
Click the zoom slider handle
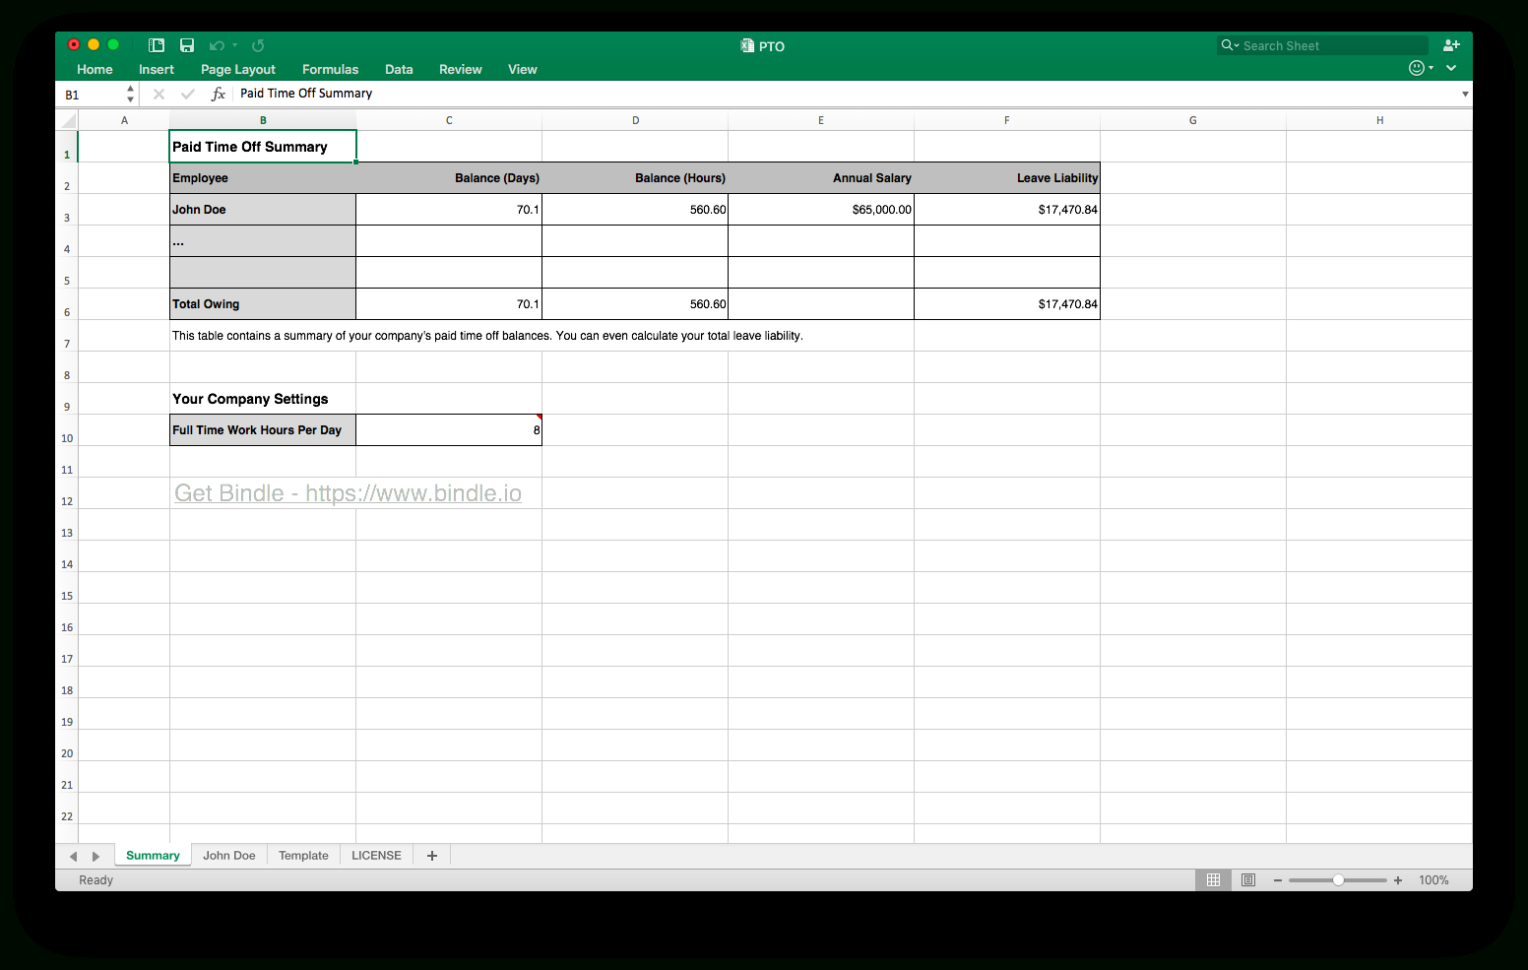coord(1340,880)
